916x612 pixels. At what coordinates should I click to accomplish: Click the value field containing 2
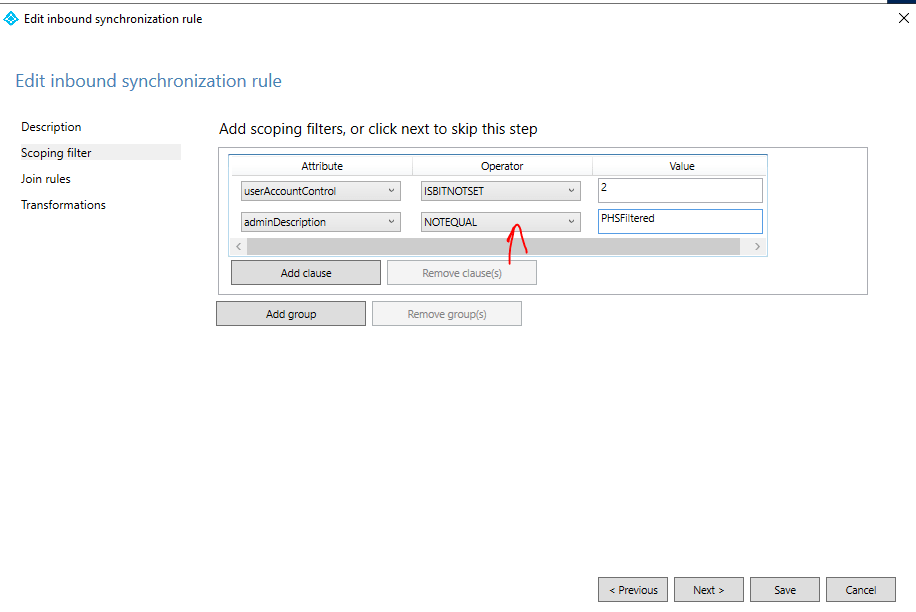tap(680, 190)
